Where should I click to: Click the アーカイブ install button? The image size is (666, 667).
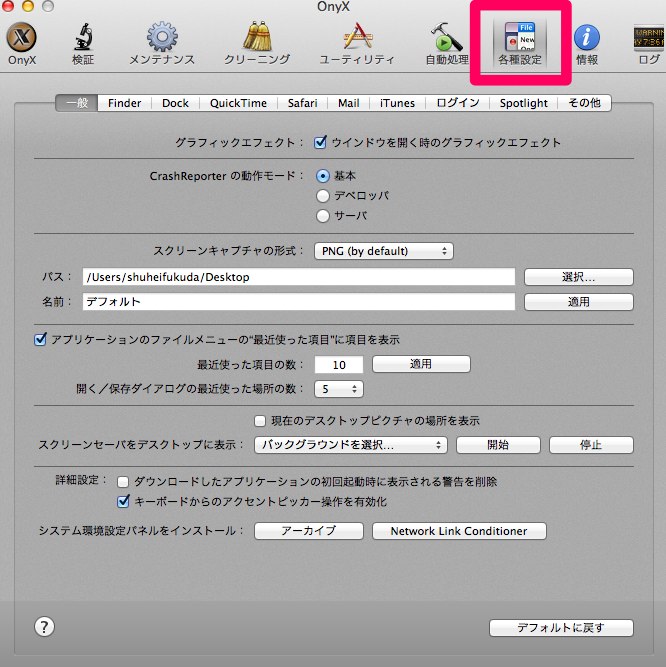[x=309, y=531]
